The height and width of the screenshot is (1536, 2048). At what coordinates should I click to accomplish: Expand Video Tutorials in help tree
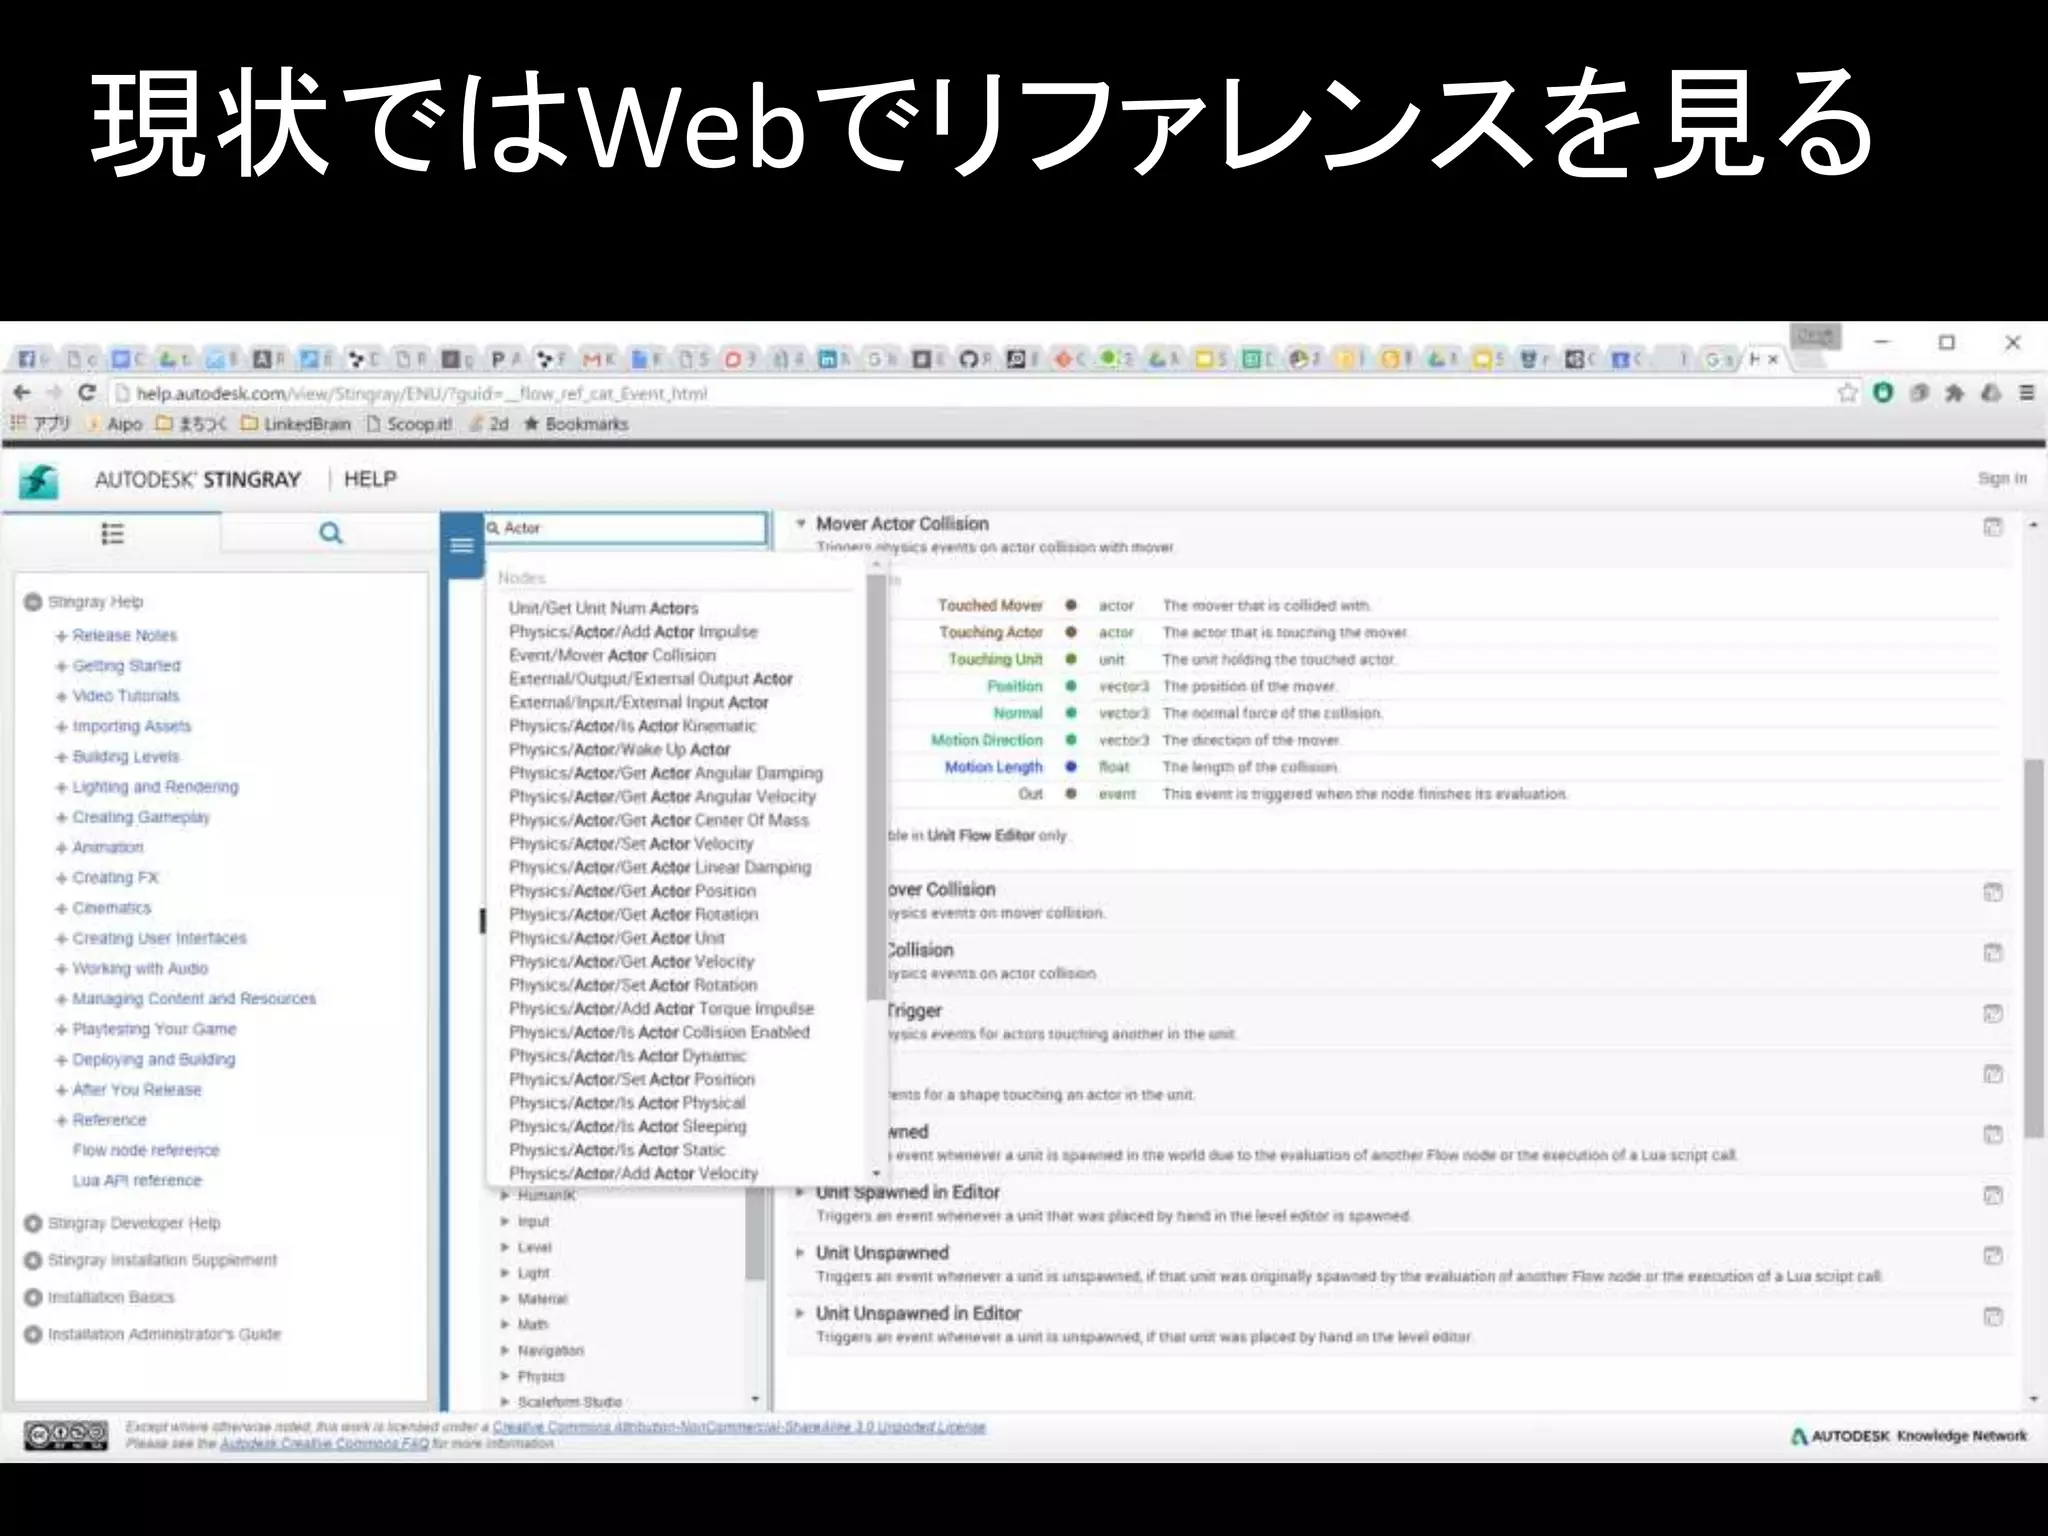(x=62, y=696)
